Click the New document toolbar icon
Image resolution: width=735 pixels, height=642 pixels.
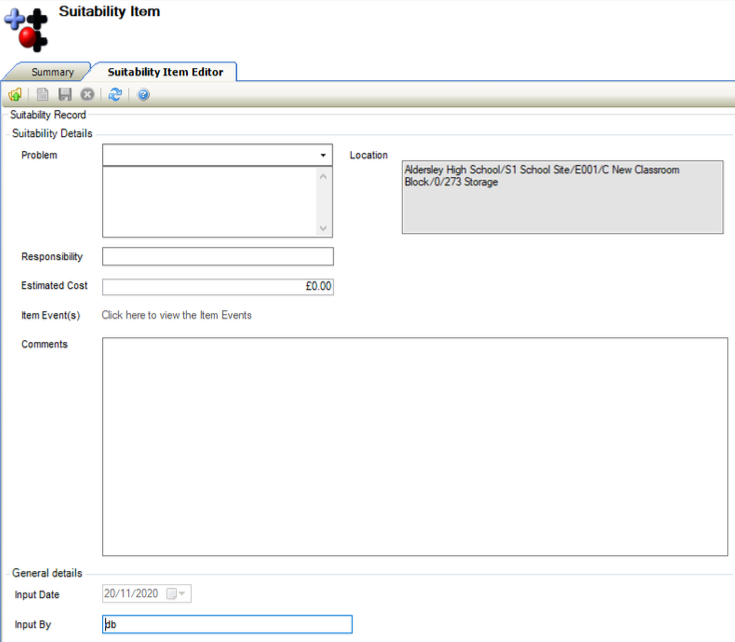[42, 95]
